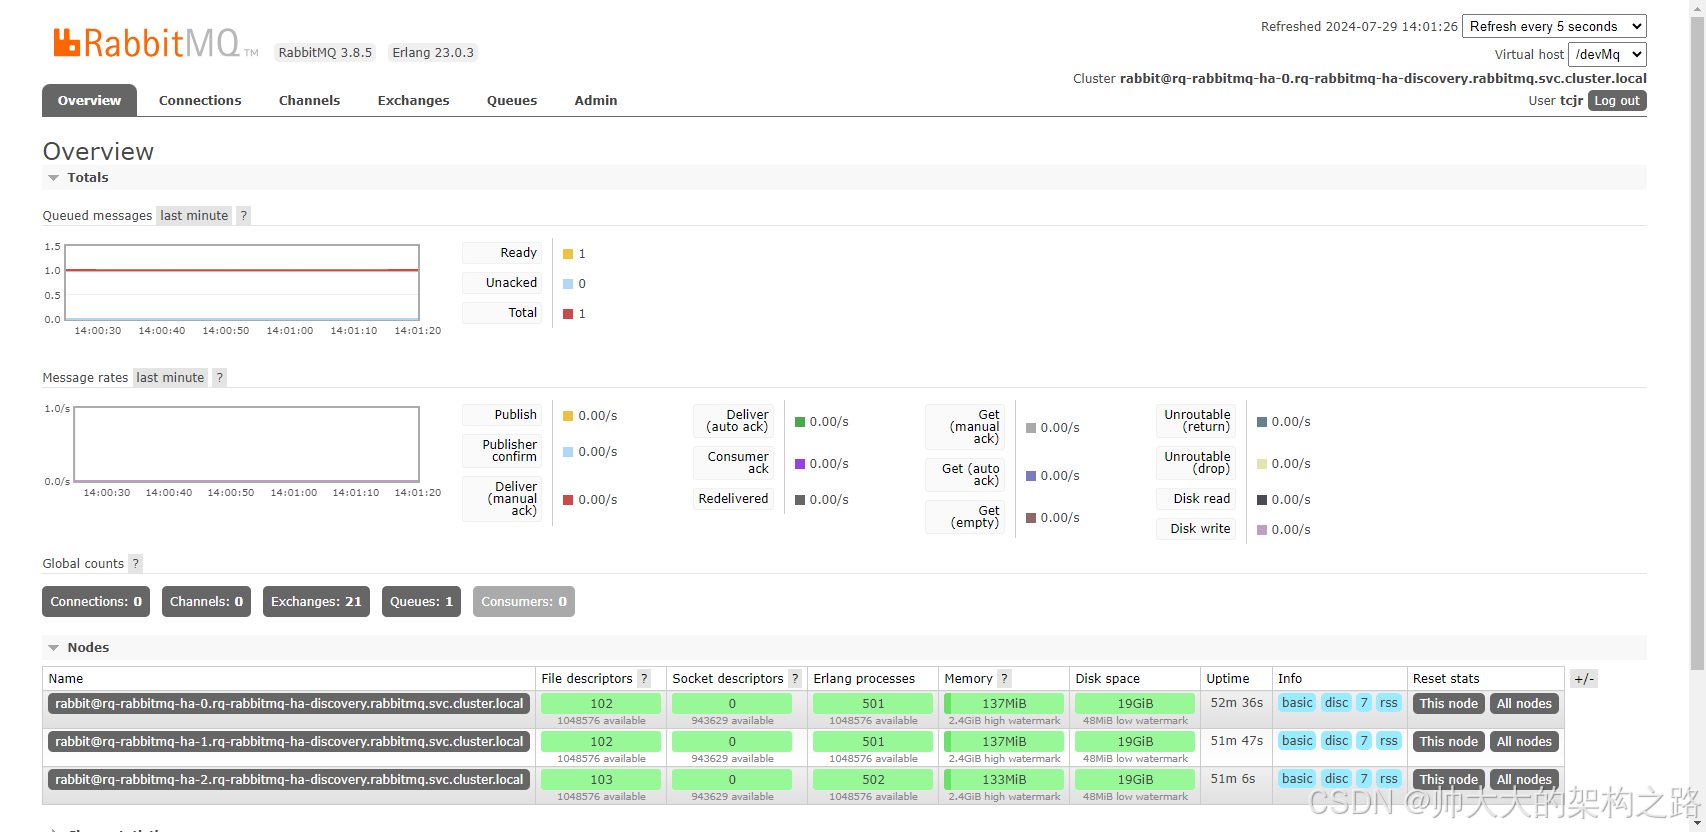Click the Connections: 0 count button
Viewport: 1706px width, 832px height.
(x=96, y=601)
